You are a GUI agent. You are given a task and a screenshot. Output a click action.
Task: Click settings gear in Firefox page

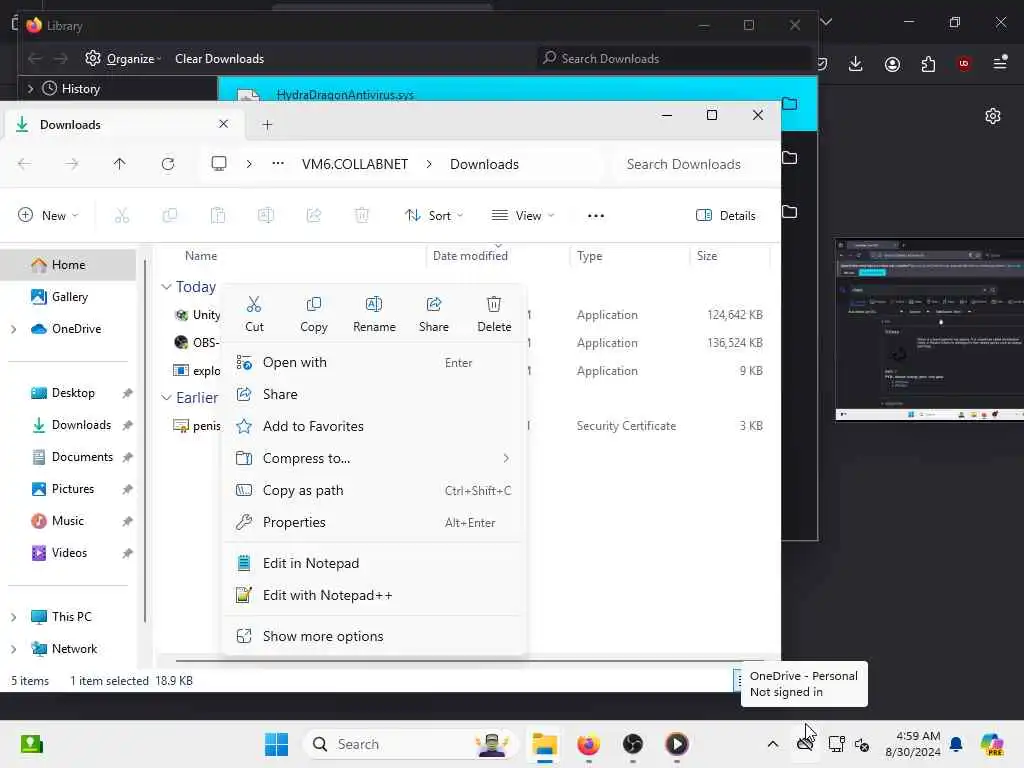coord(993,116)
